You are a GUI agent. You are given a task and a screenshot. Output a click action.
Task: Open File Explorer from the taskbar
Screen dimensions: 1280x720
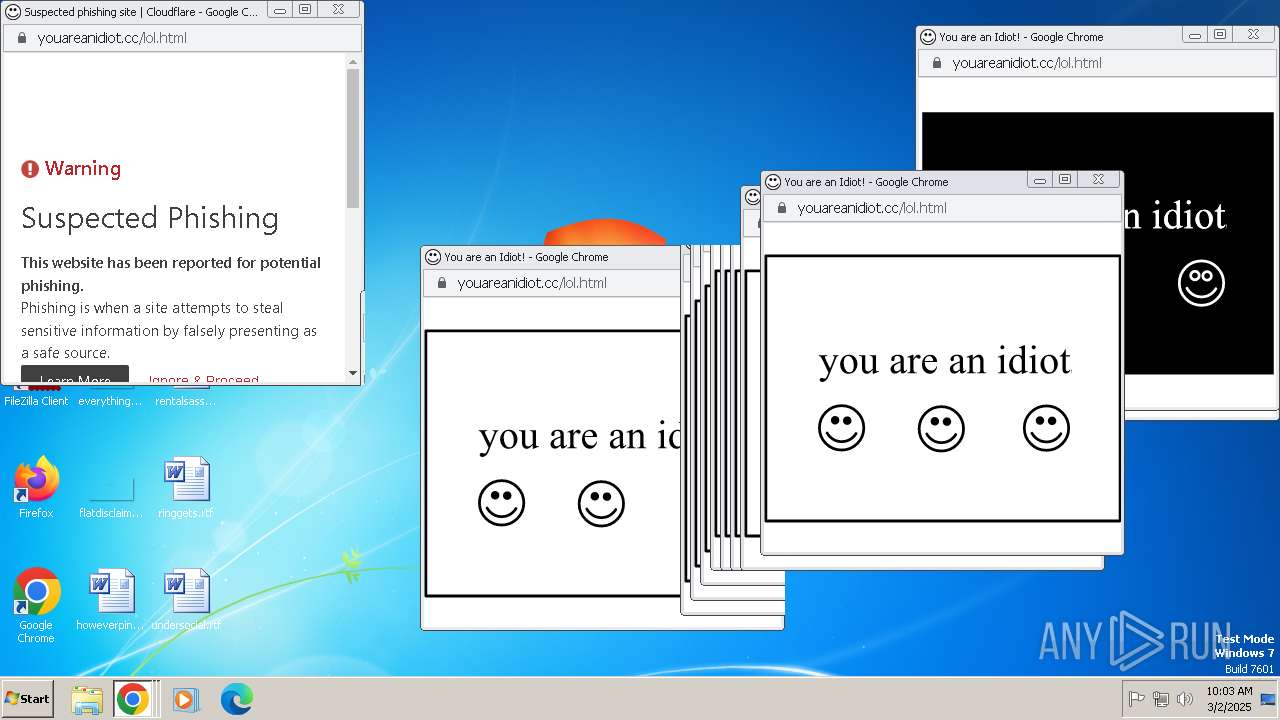pos(87,699)
